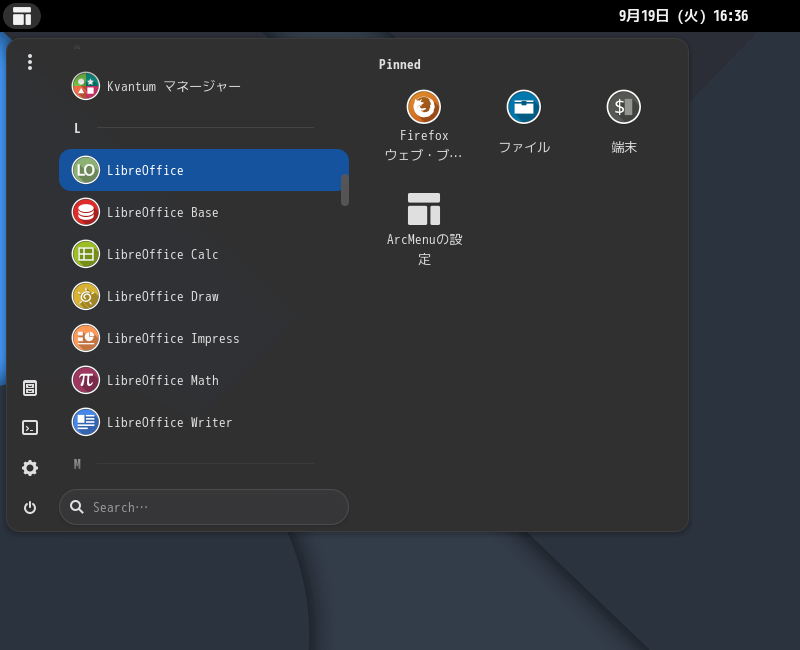Select the "LibreOffice Base" text label
This screenshot has width=800, height=650.
click(163, 212)
